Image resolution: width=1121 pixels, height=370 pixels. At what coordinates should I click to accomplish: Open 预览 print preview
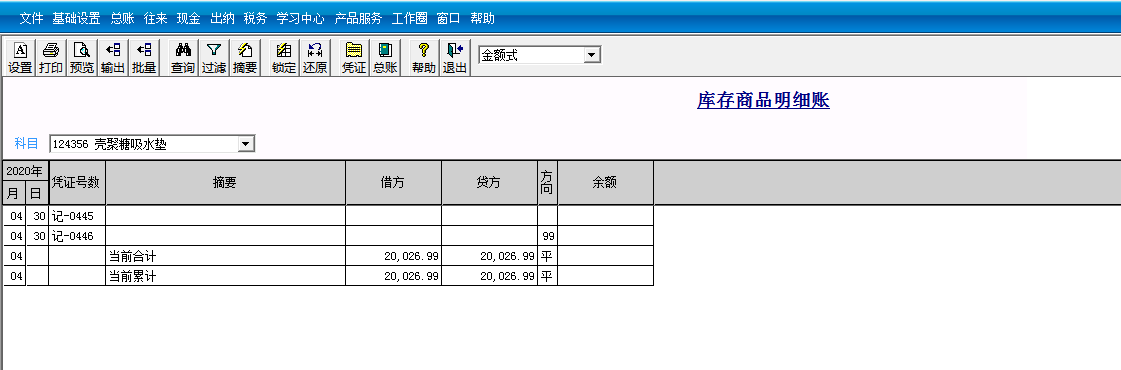[x=82, y=58]
